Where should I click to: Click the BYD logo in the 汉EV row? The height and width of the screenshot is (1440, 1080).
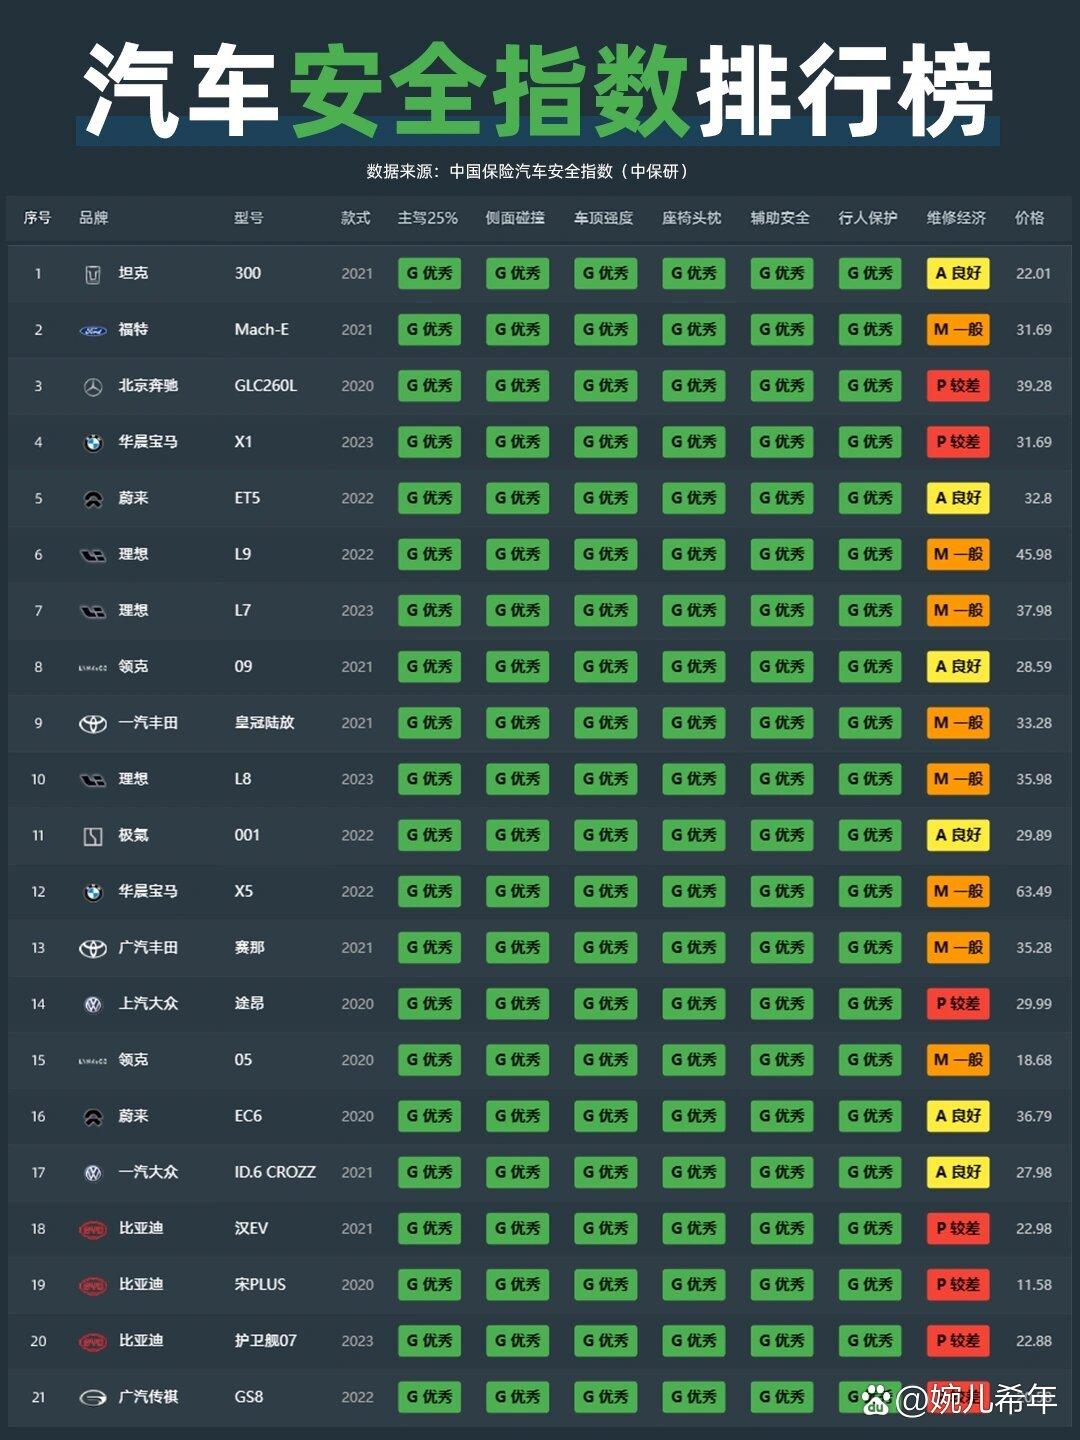pos(93,1229)
